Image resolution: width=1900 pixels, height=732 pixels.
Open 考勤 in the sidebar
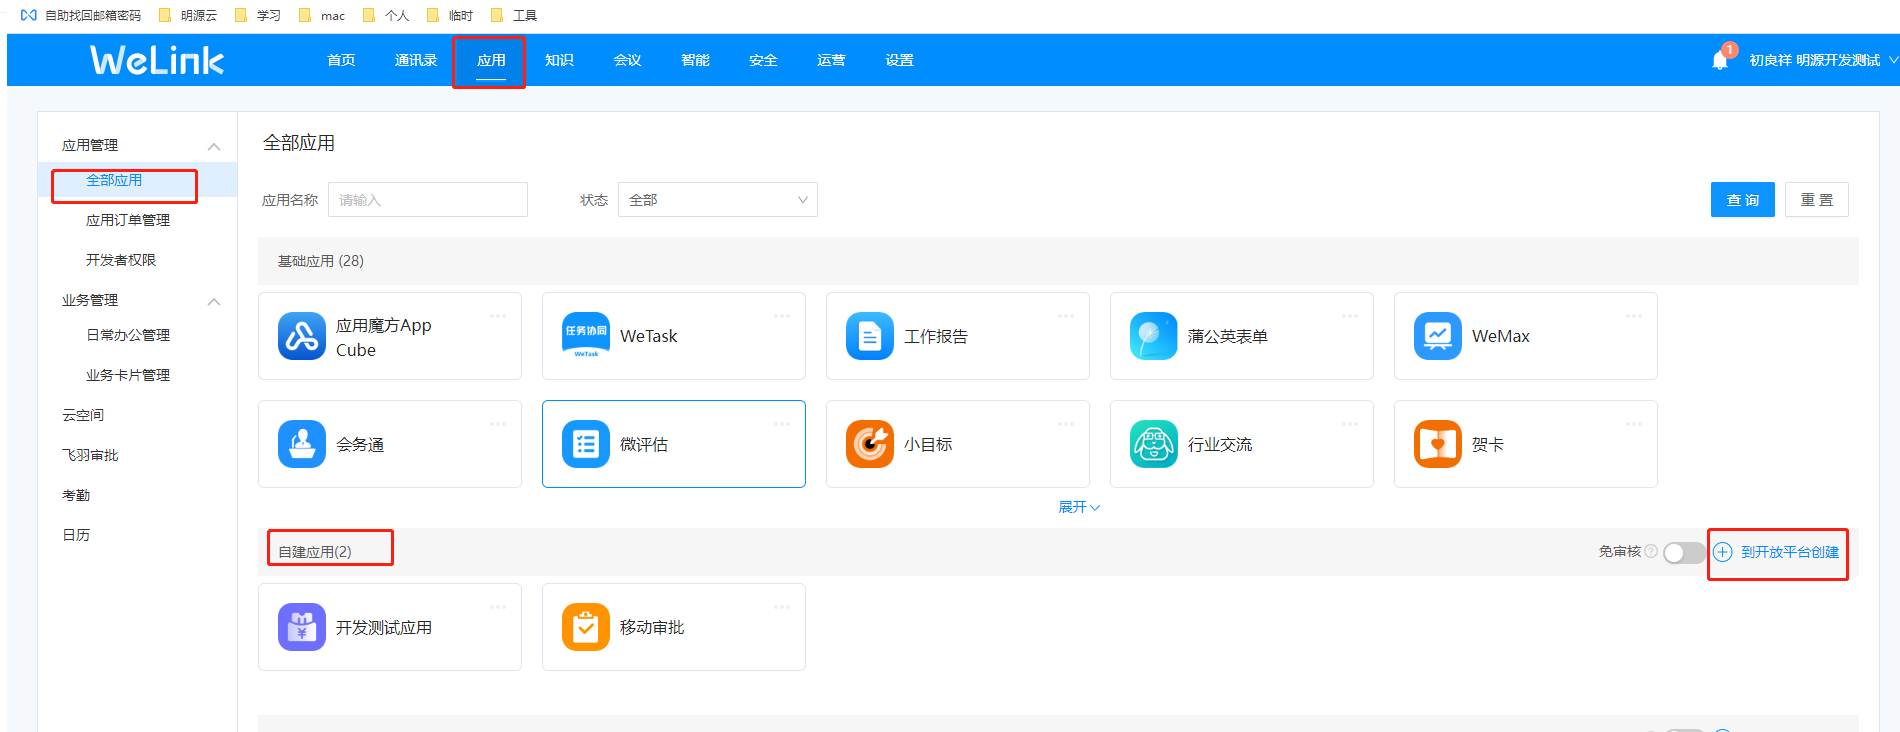tap(76, 495)
